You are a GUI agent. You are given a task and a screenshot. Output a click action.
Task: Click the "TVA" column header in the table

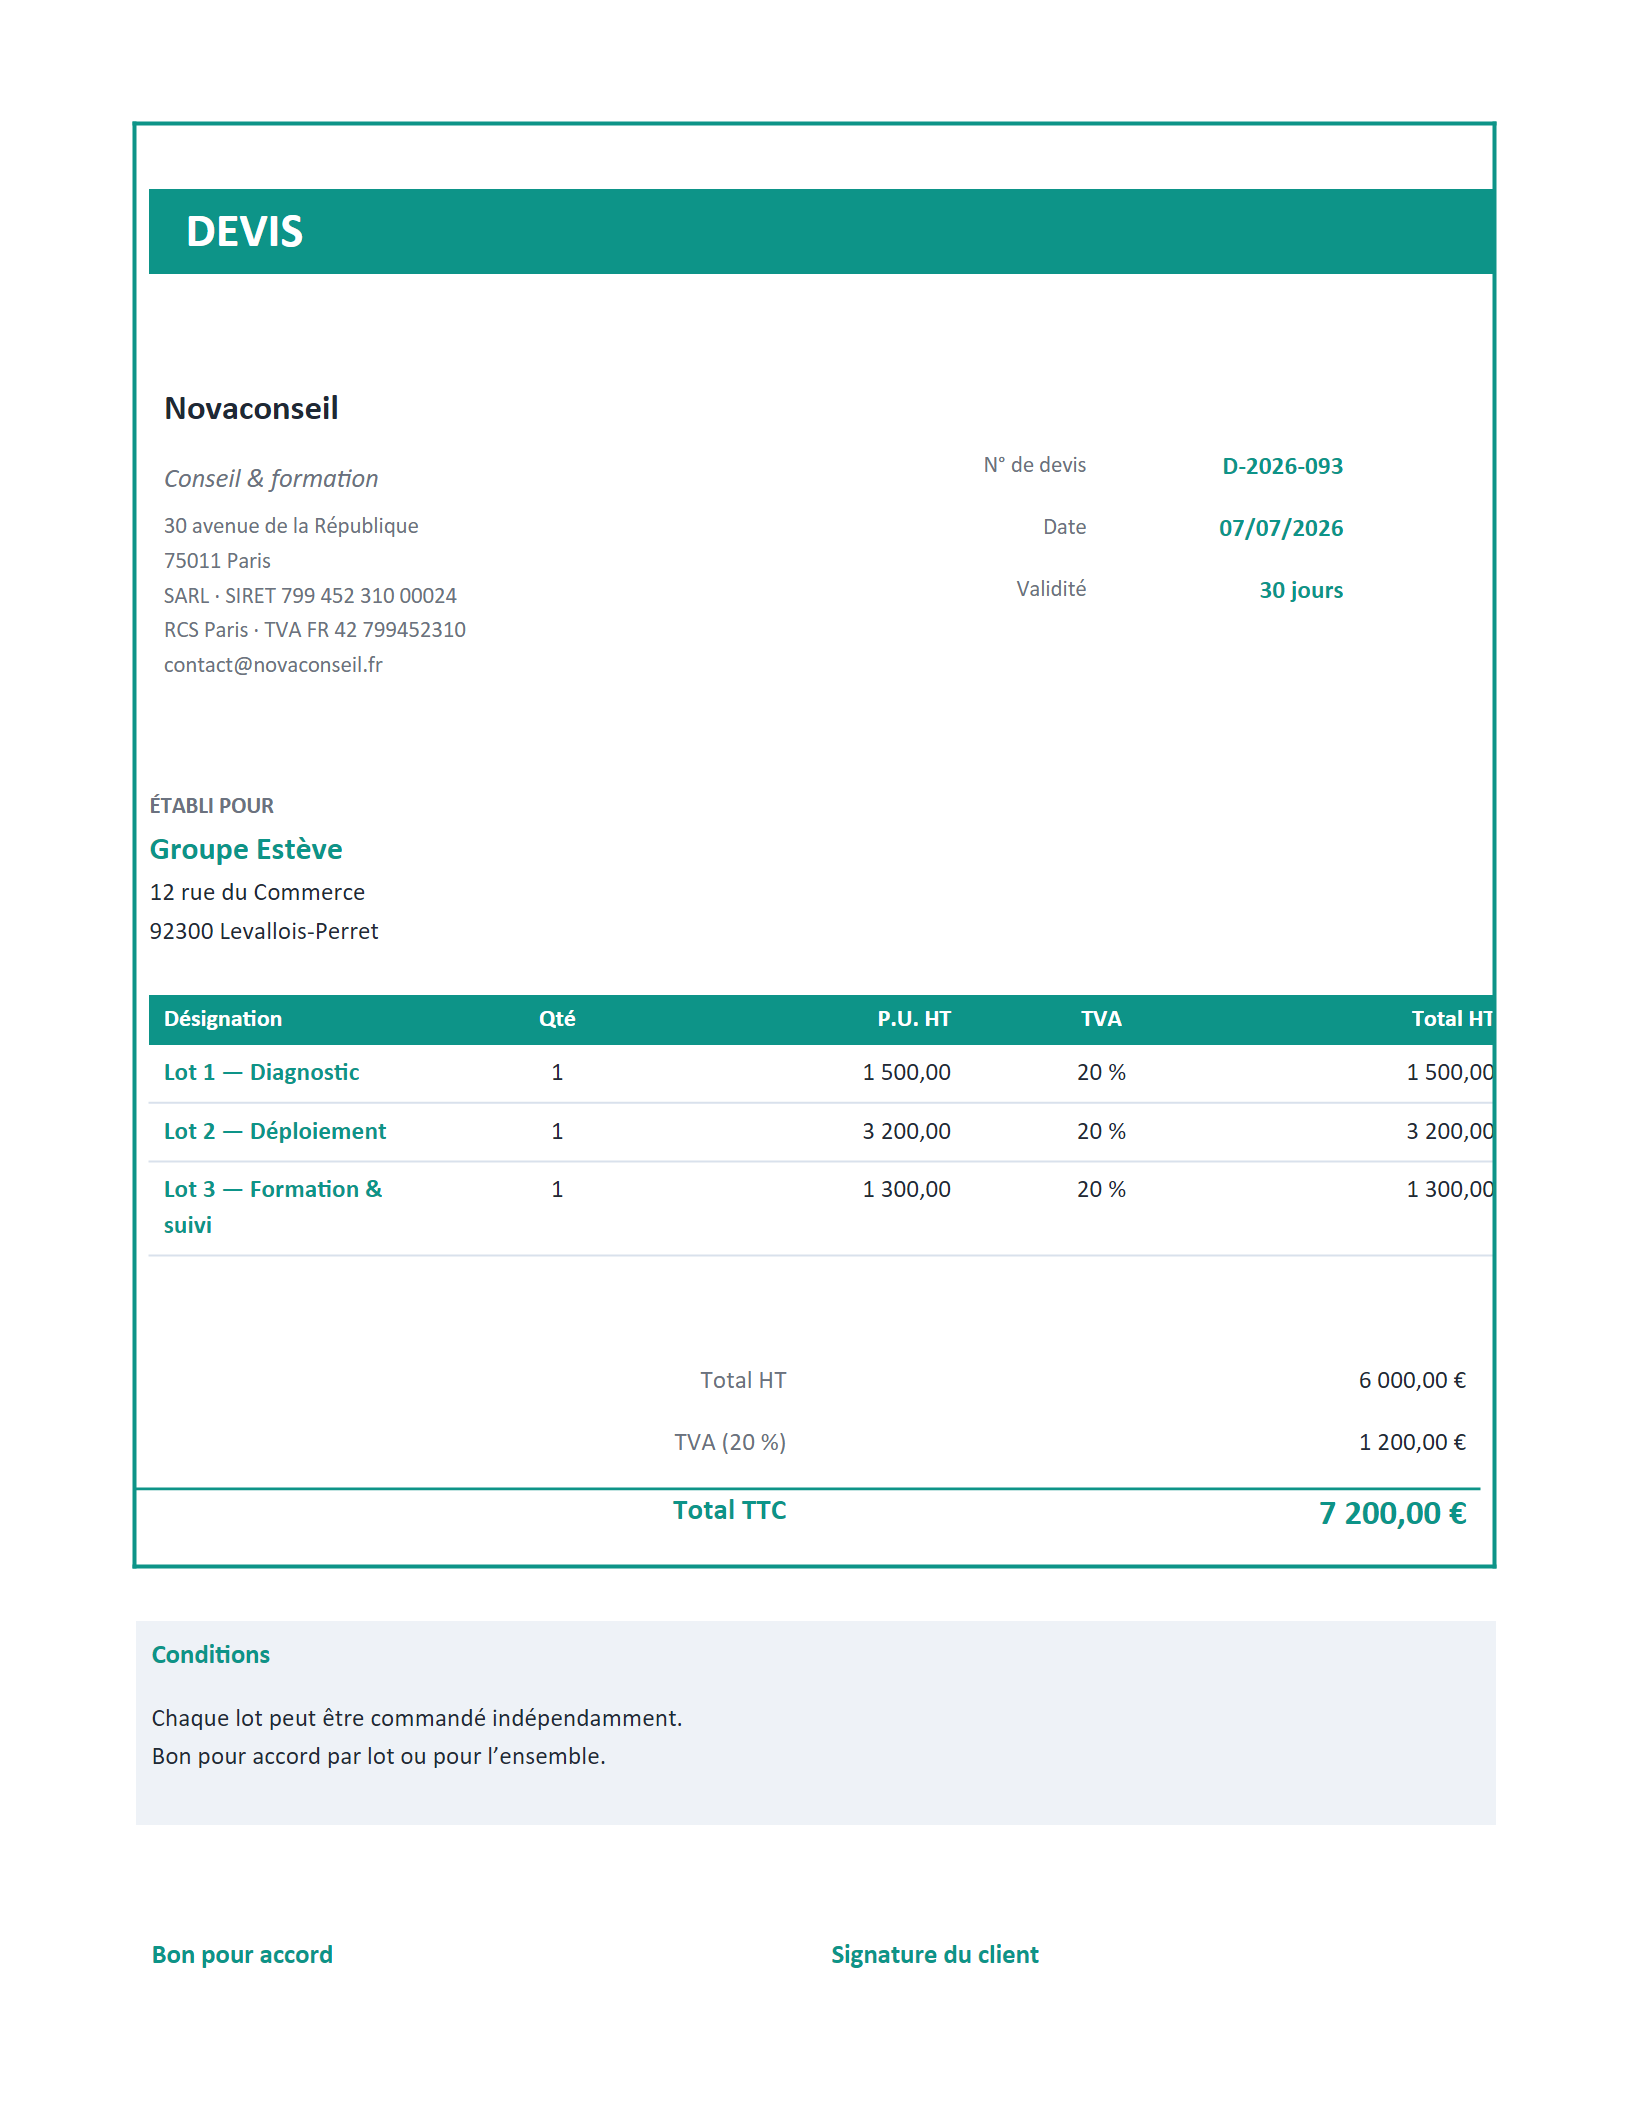(x=1101, y=1019)
